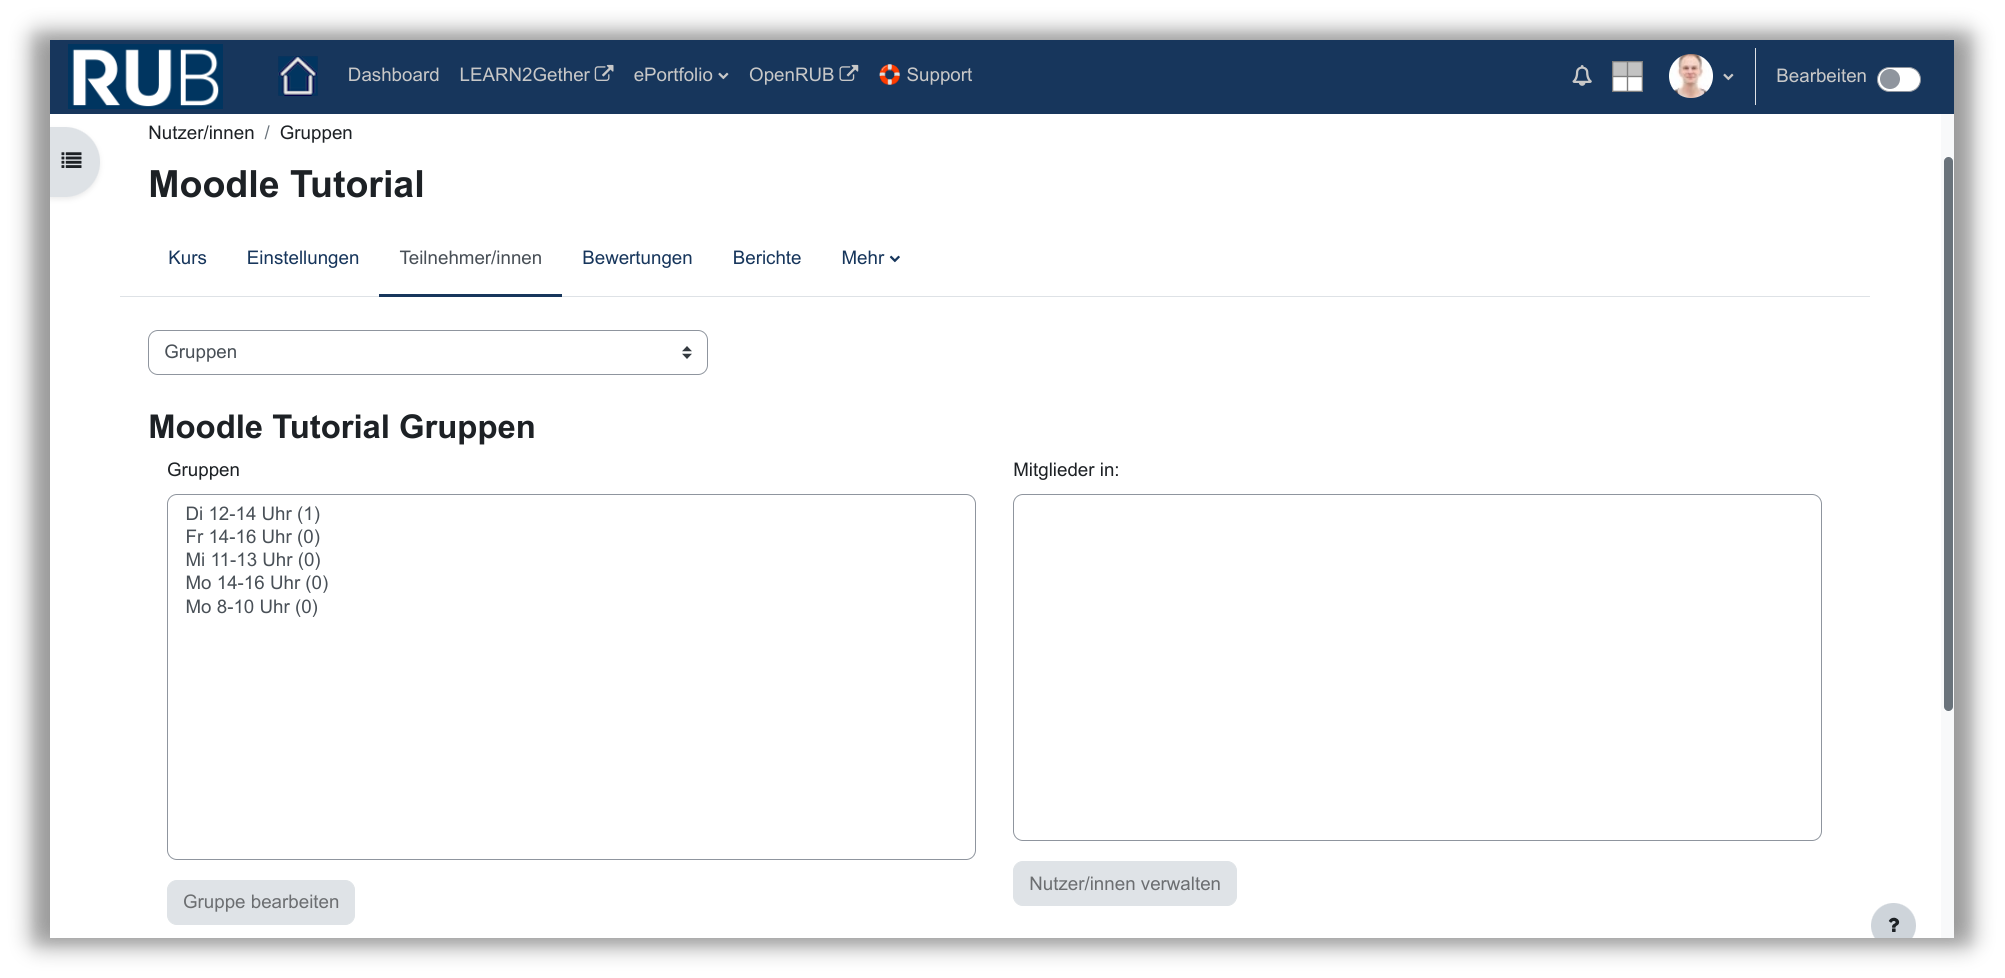Click the home icon in navbar
Screen dimensions: 2005x978
[x=297, y=76]
